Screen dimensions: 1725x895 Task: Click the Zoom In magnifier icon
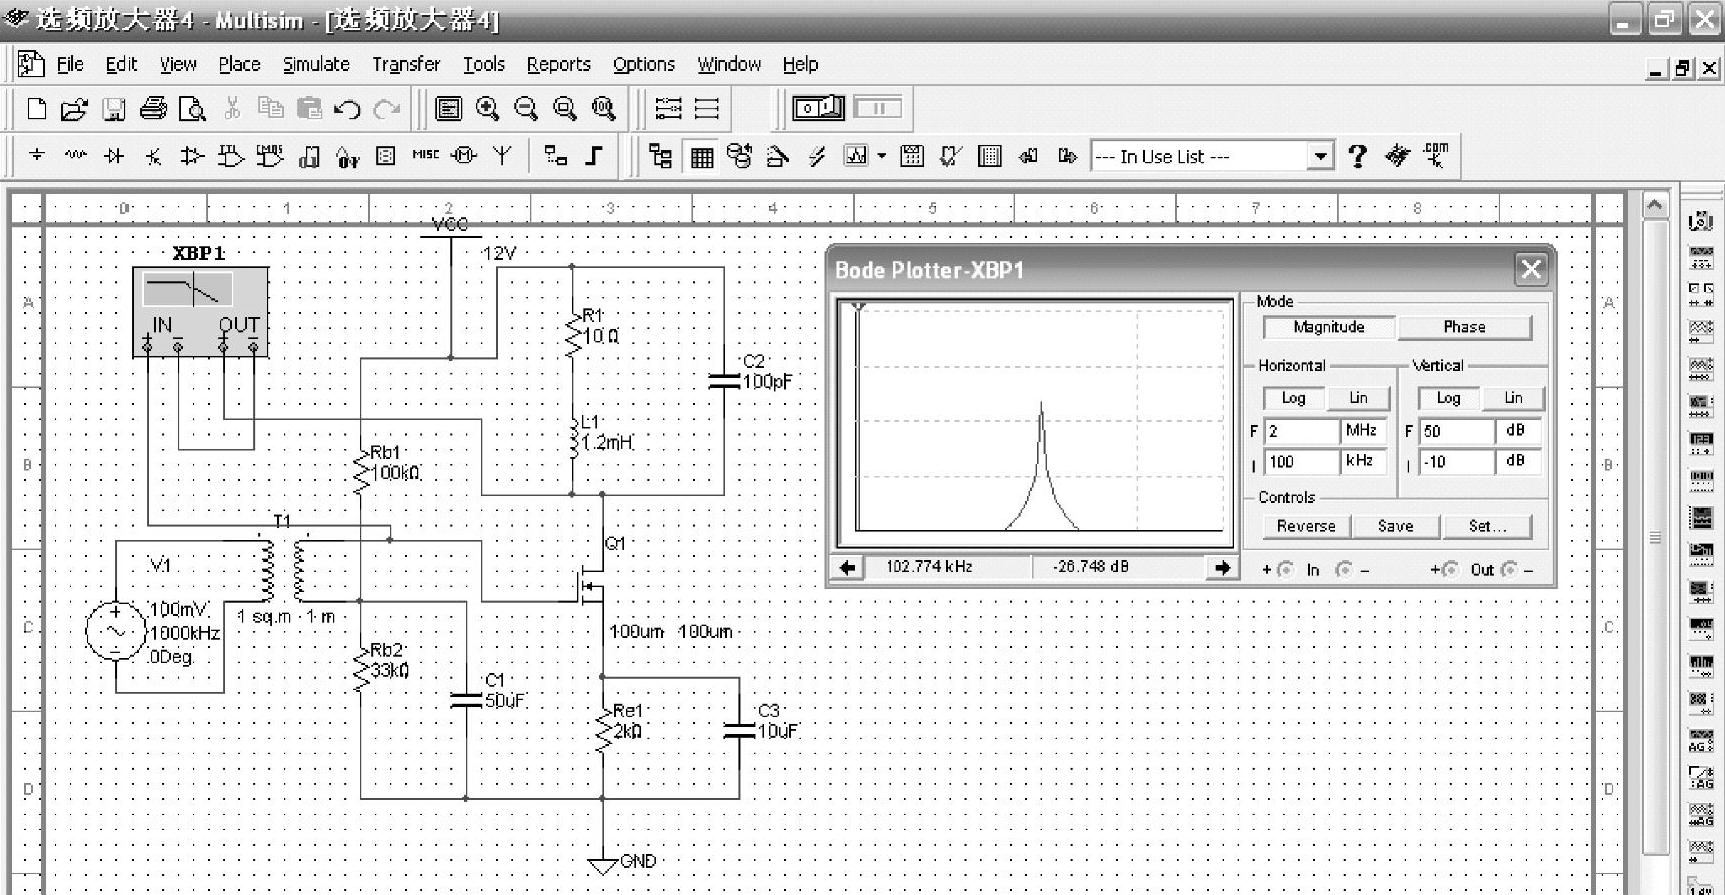[x=487, y=109]
